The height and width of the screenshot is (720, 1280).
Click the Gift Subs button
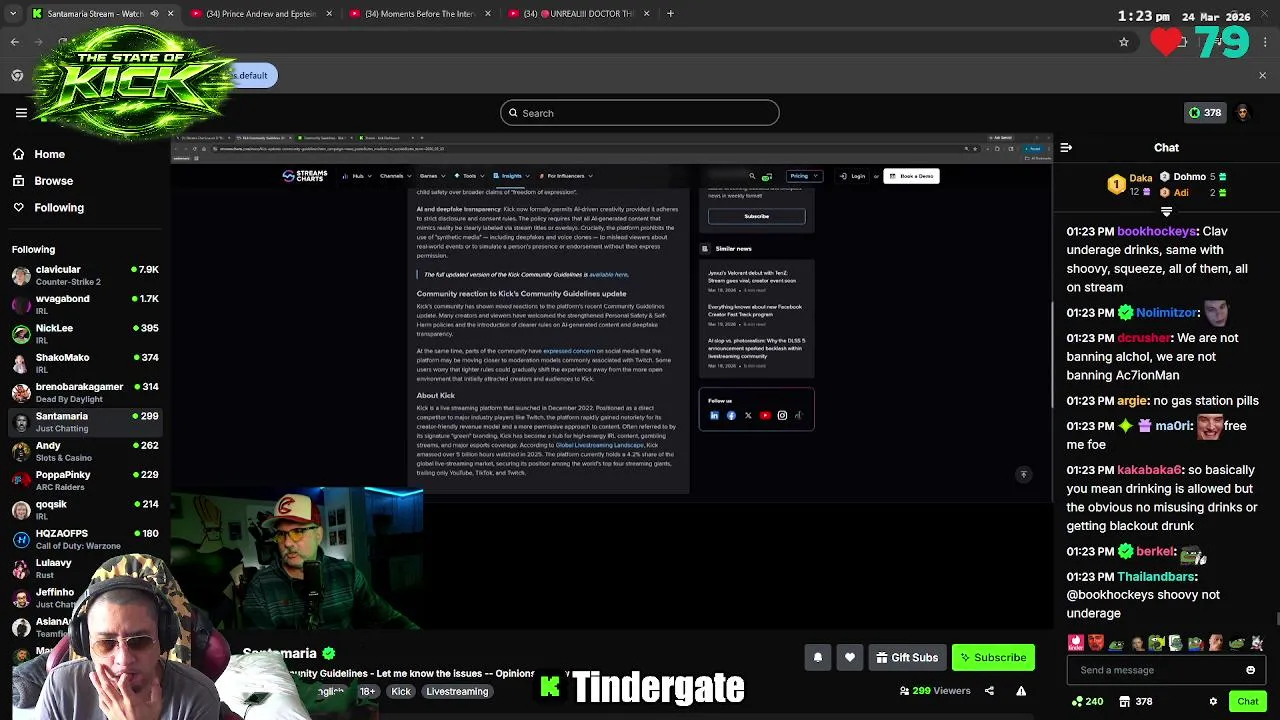[907, 657]
